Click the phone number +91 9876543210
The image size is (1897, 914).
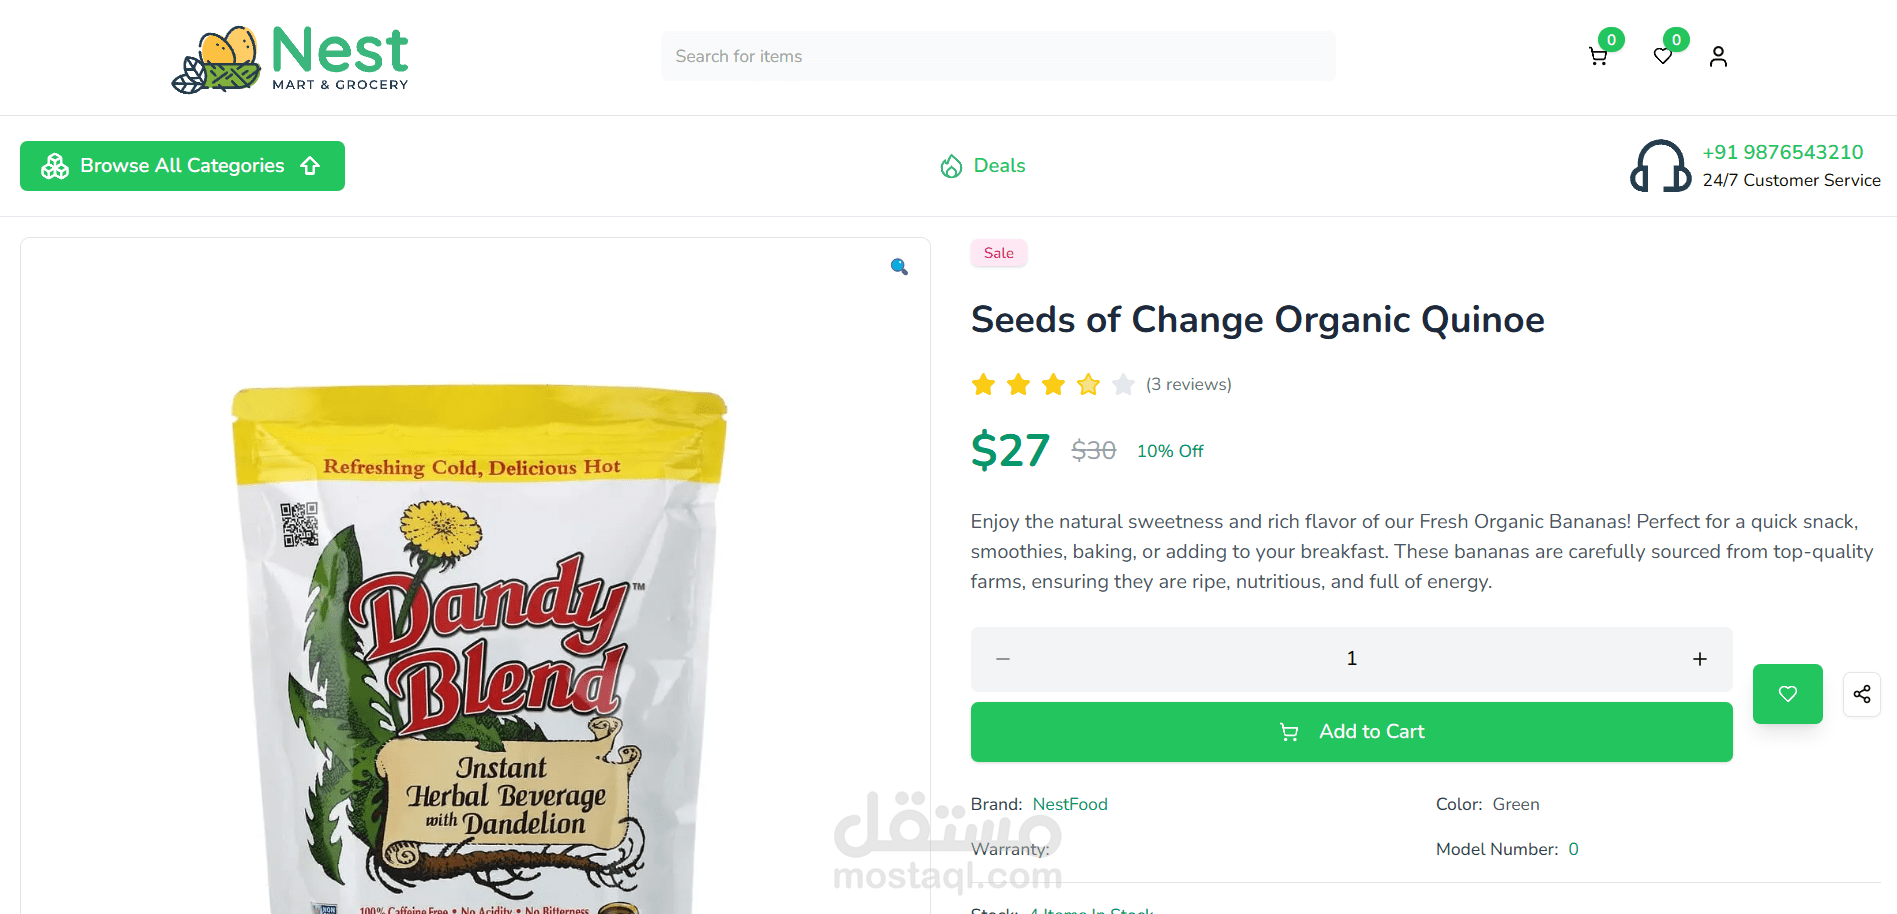tap(1782, 152)
